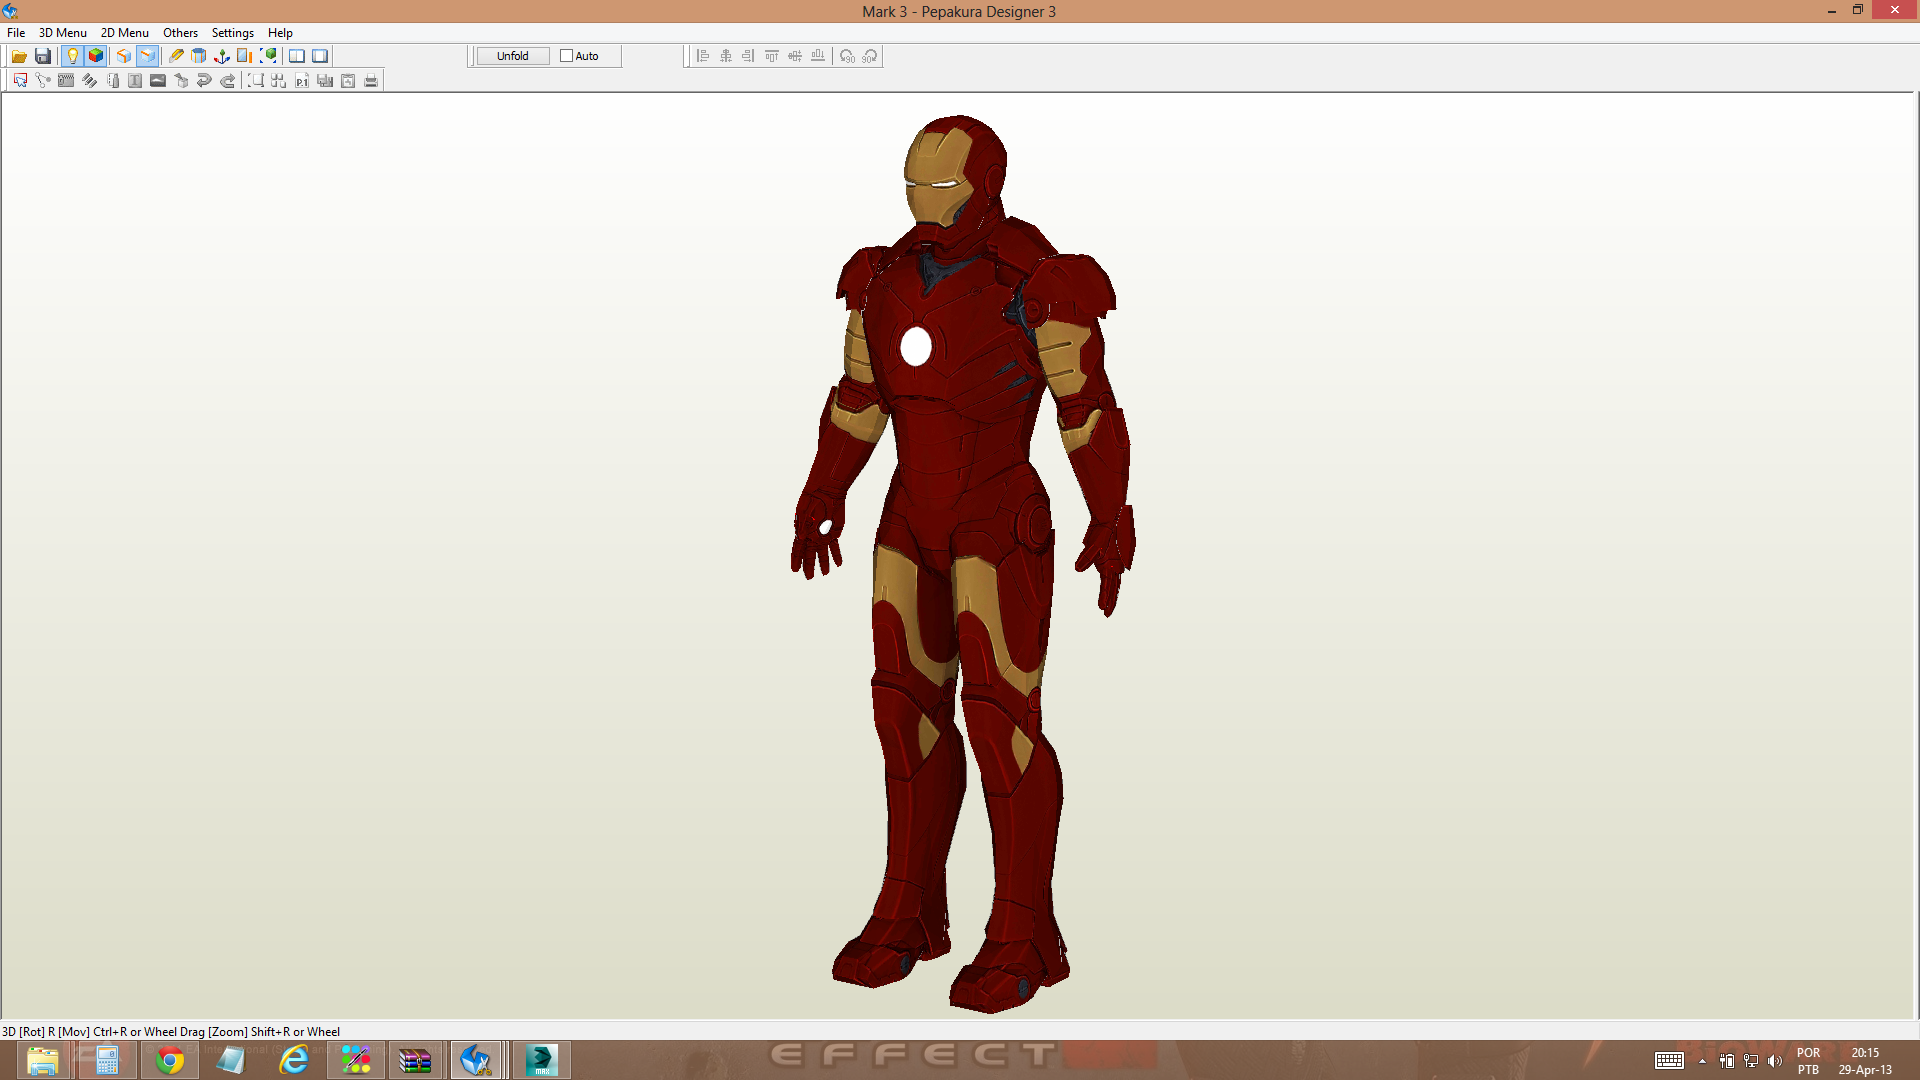Select the pencil edge-edit tool
This screenshot has width=1920, height=1080.
[x=176, y=56]
